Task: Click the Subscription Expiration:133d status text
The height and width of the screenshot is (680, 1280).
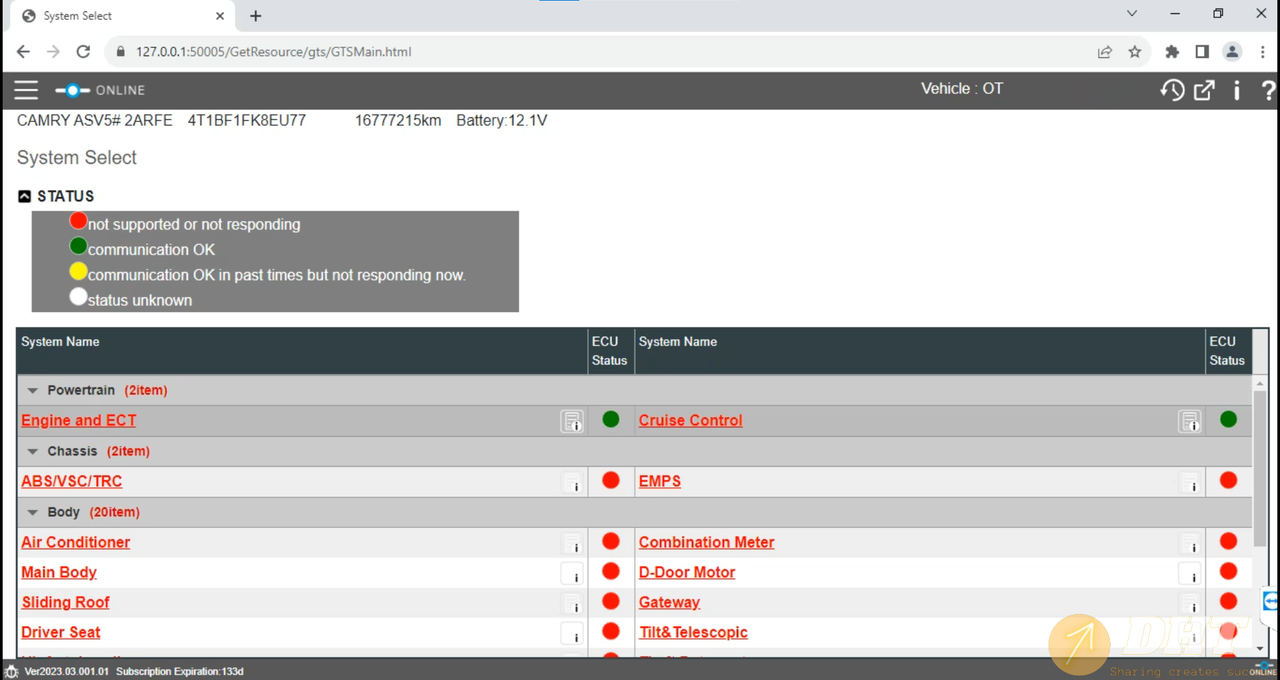Action: [x=180, y=672]
